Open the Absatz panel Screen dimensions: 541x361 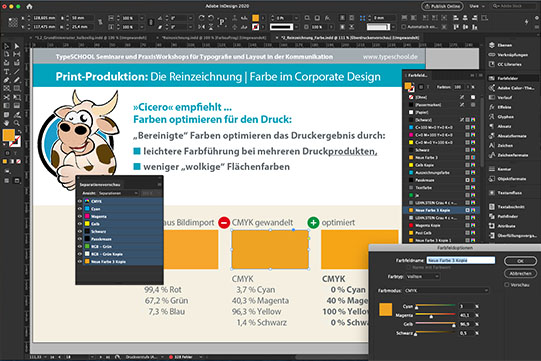click(500, 126)
